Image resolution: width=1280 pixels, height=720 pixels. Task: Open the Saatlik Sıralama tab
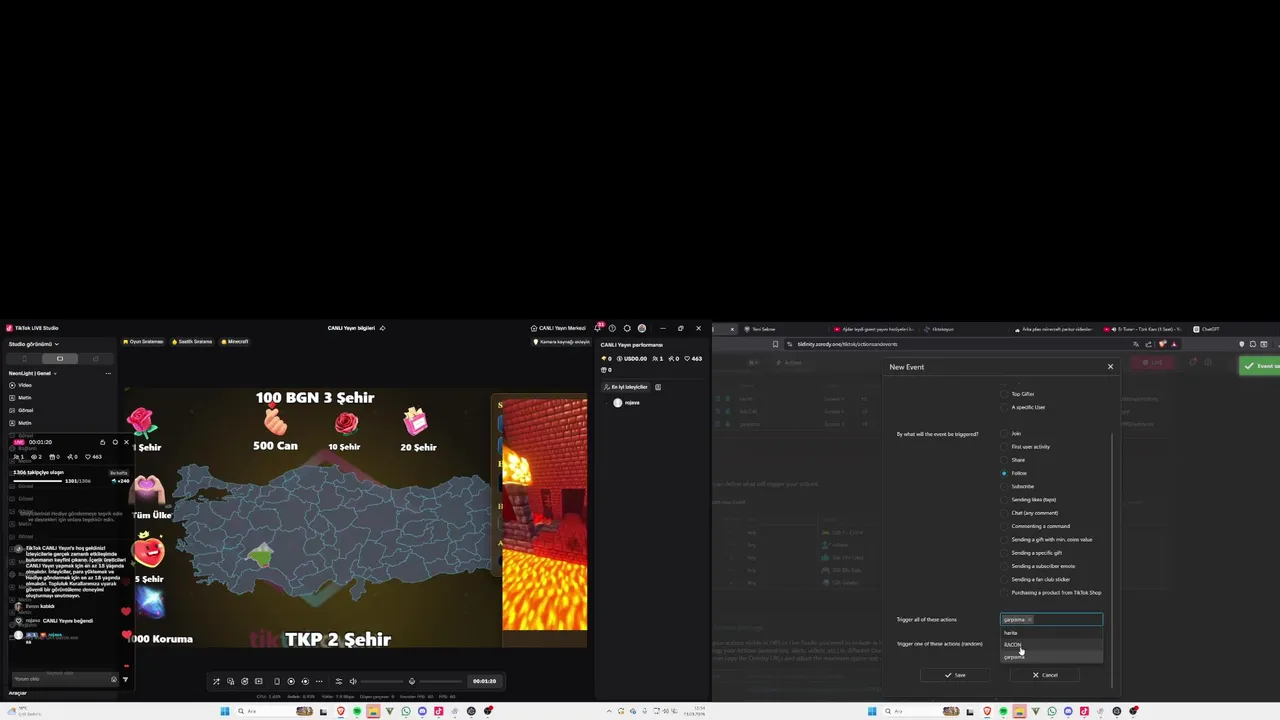click(x=192, y=342)
